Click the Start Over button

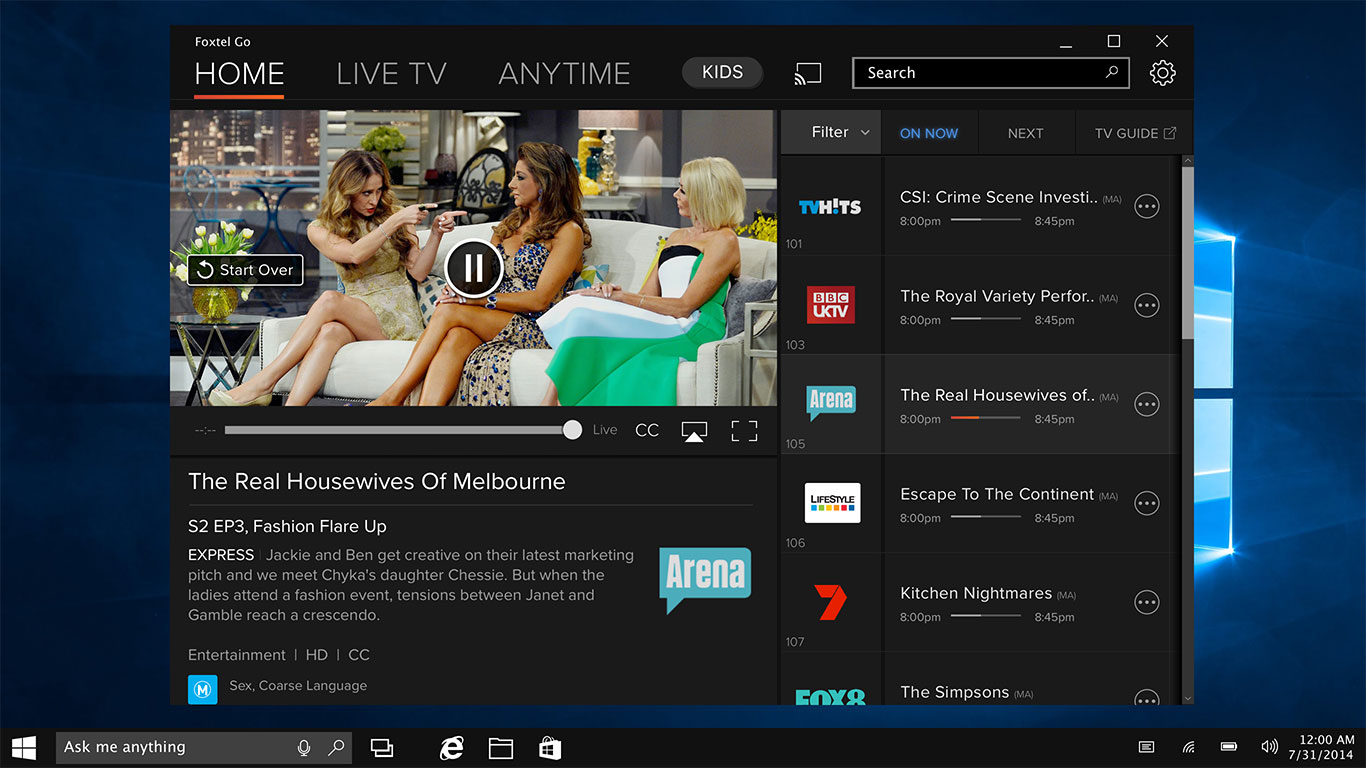[x=245, y=270]
